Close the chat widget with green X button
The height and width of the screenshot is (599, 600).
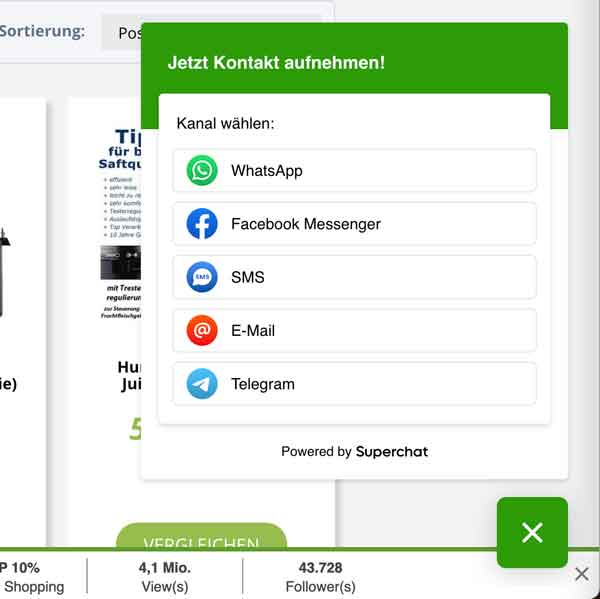[x=532, y=532]
